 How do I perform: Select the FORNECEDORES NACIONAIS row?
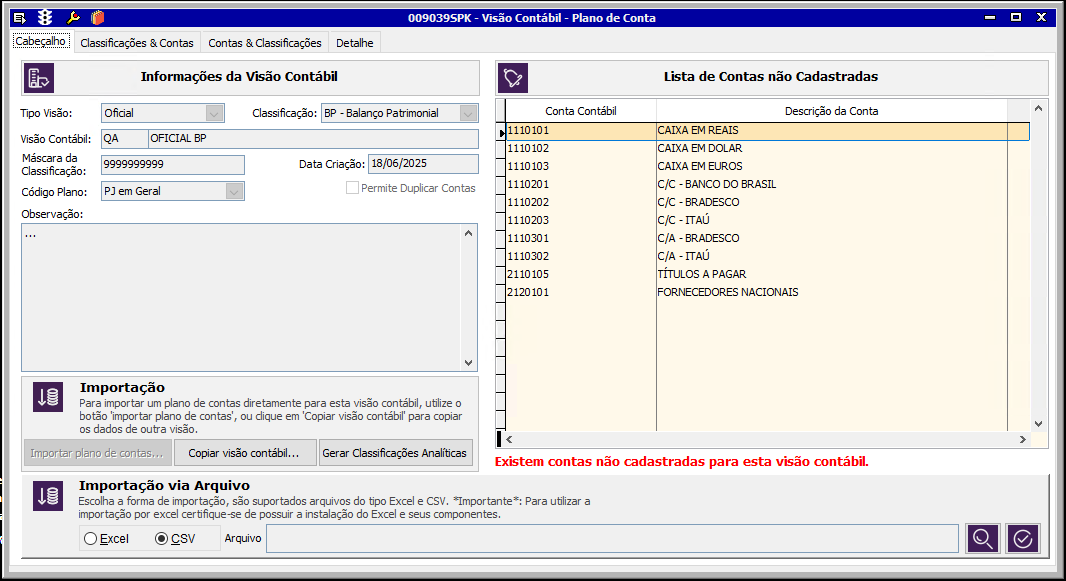(768, 292)
